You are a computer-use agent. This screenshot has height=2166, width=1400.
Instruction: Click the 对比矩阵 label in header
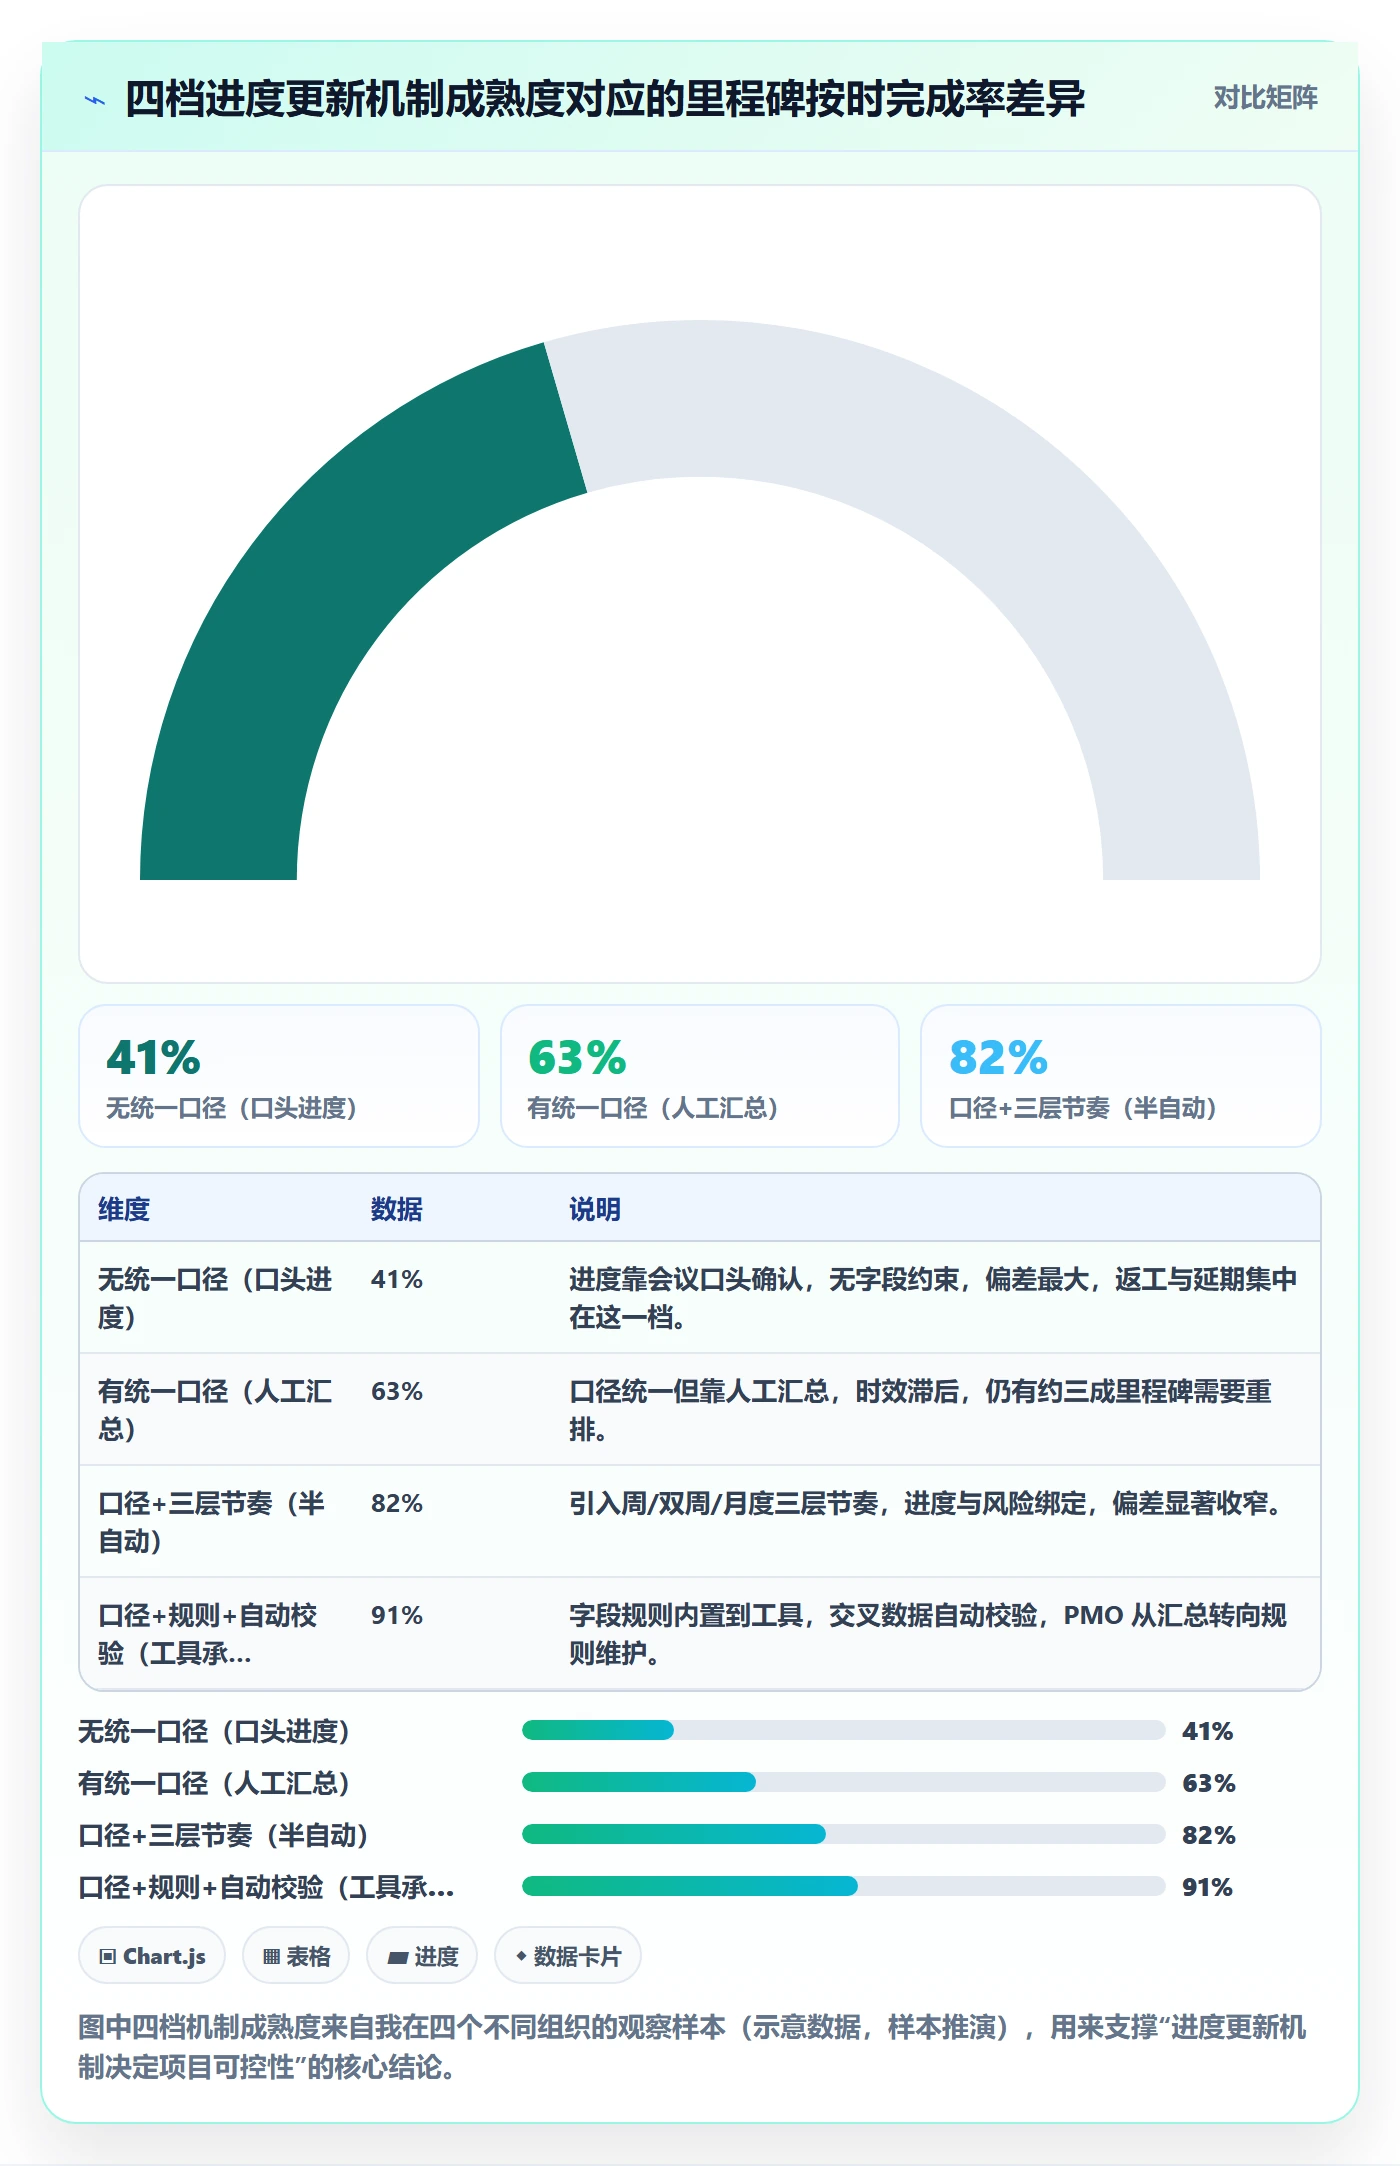[1265, 98]
